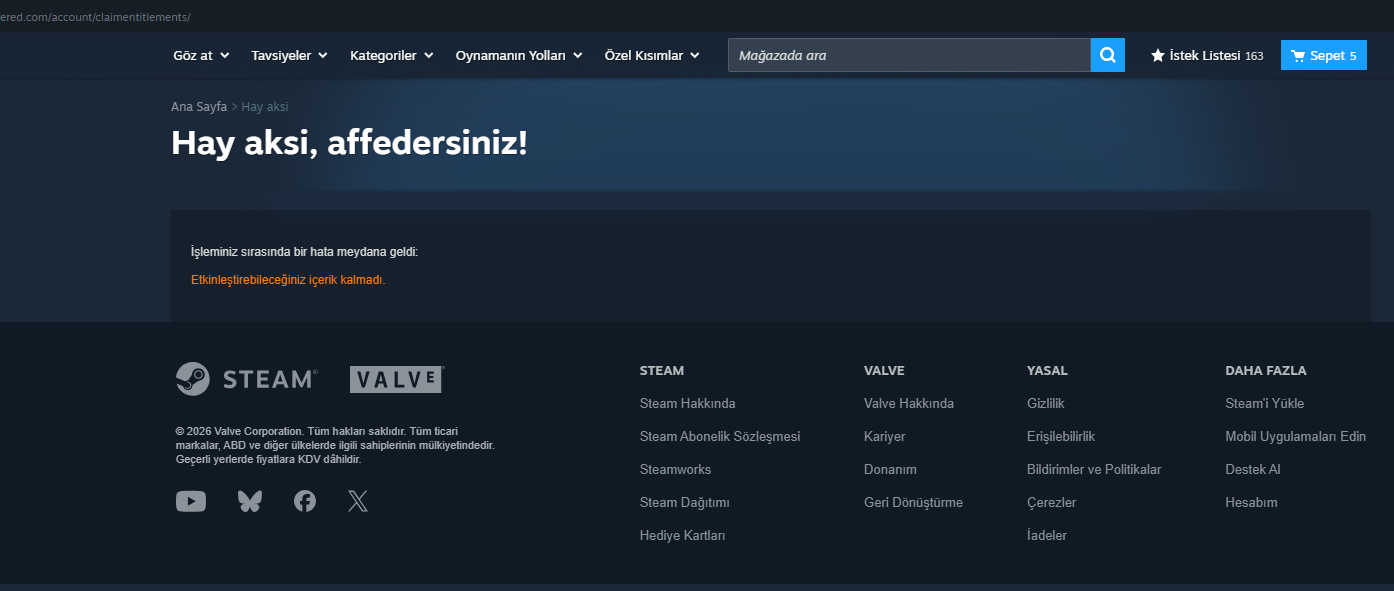The height and width of the screenshot is (591, 1394).
Task: Click the browser URL address text
Action: [95, 17]
